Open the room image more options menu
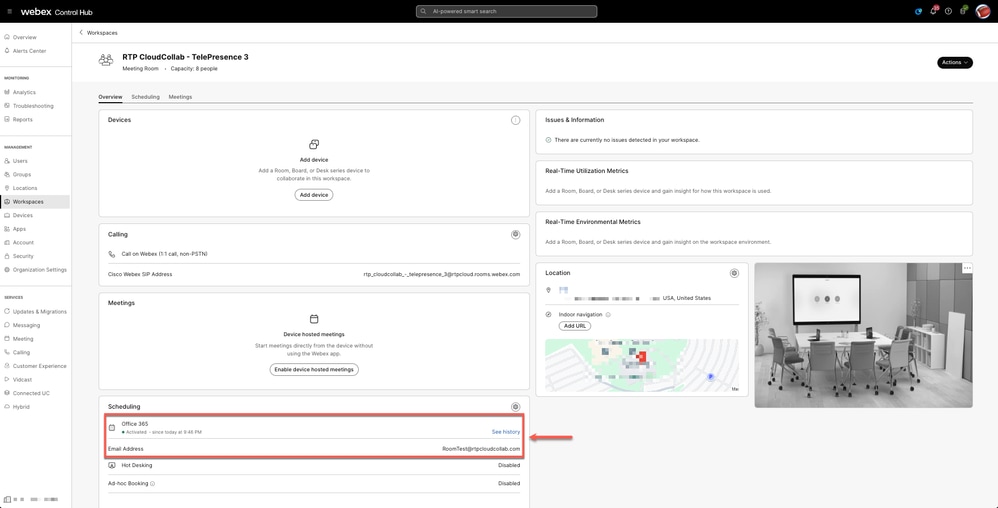This screenshot has height=508, width=998. point(967,268)
